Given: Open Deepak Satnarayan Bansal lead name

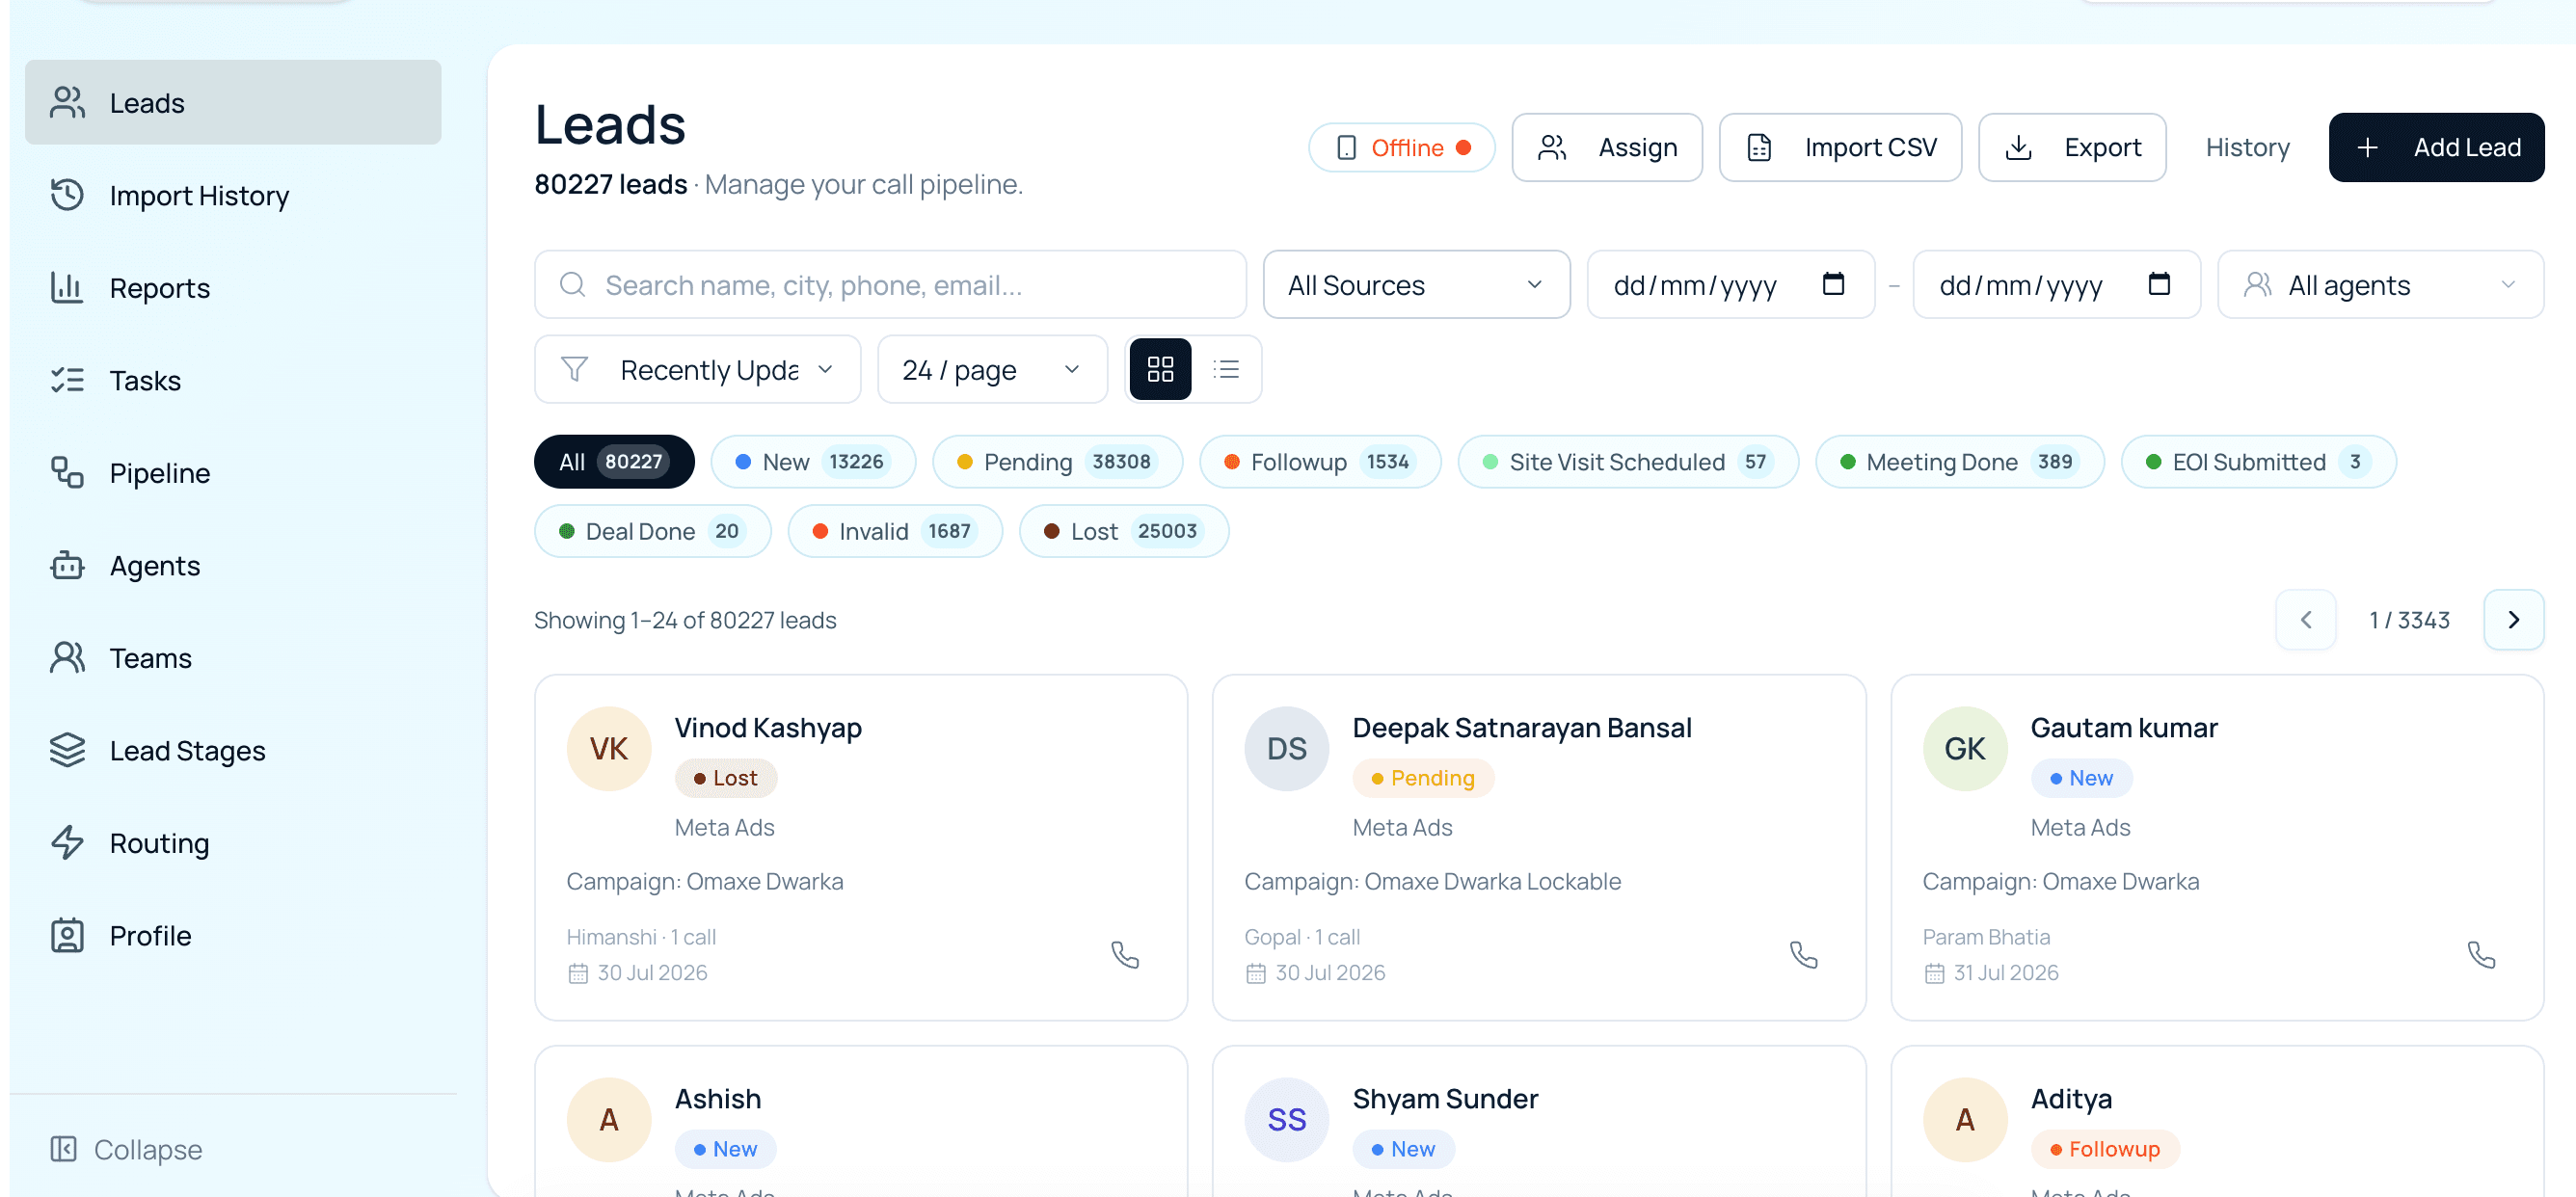Looking at the screenshot, I should point(1522,727).
